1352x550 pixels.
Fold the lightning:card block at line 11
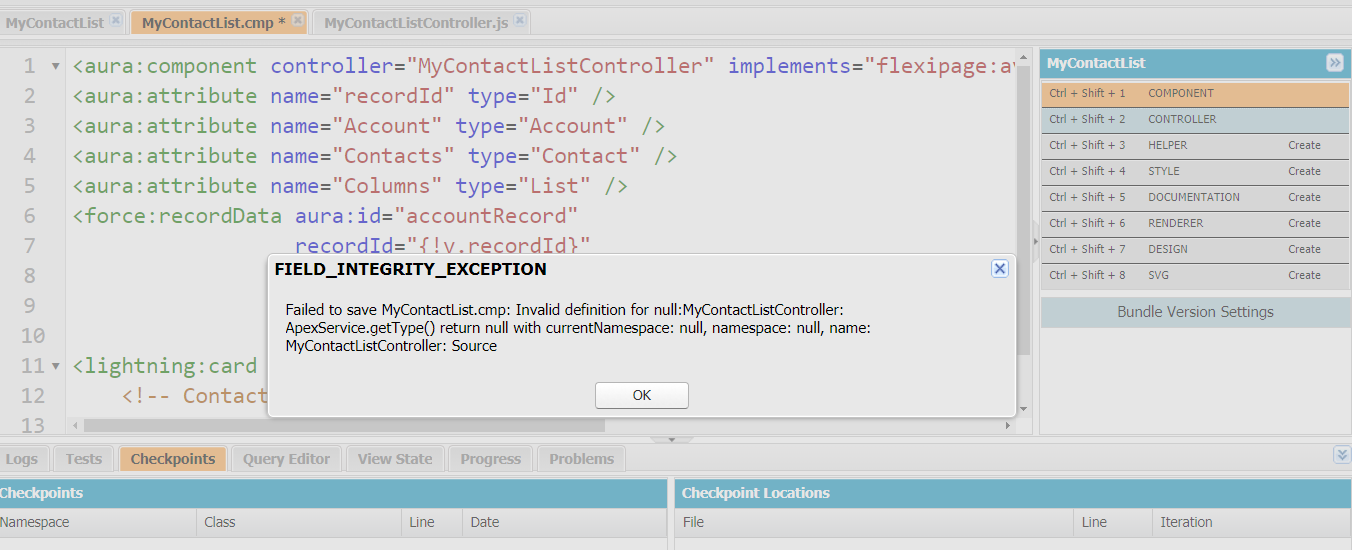[56, 367]
